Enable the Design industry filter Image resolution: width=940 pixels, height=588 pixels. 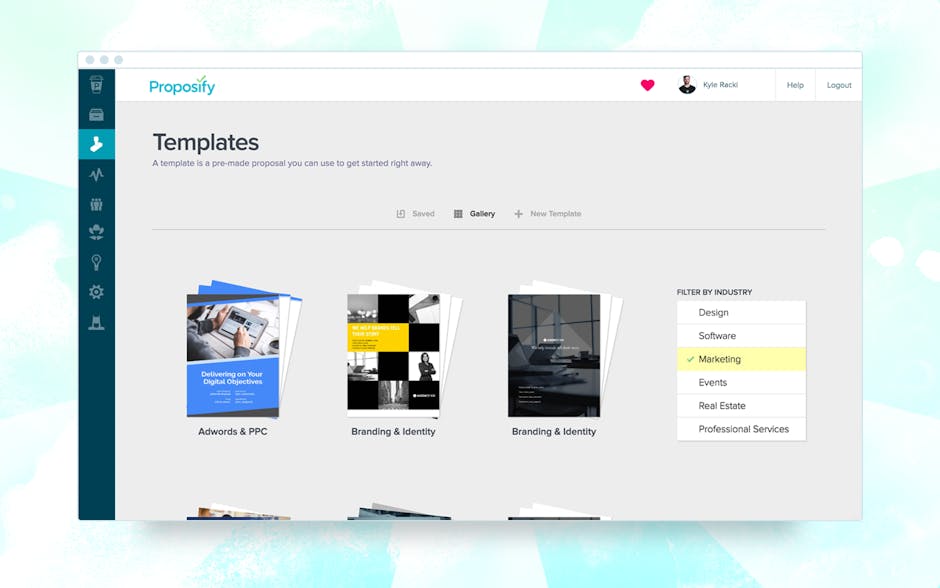[740, 312]
